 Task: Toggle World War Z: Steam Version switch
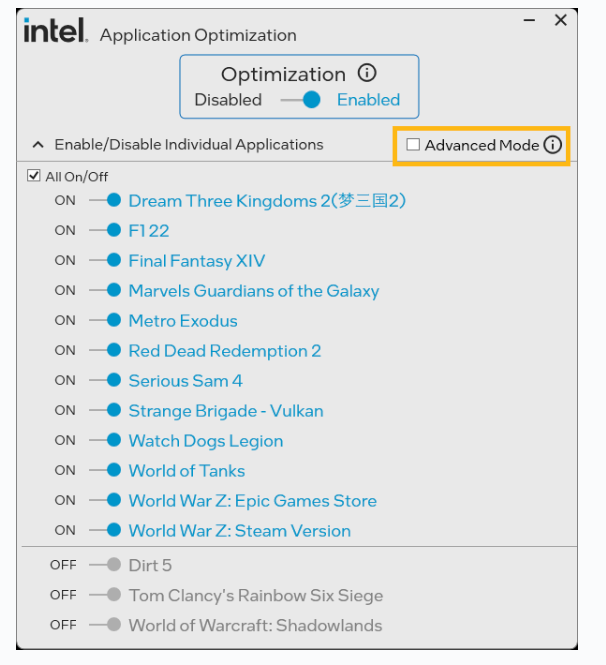(105, 530)
